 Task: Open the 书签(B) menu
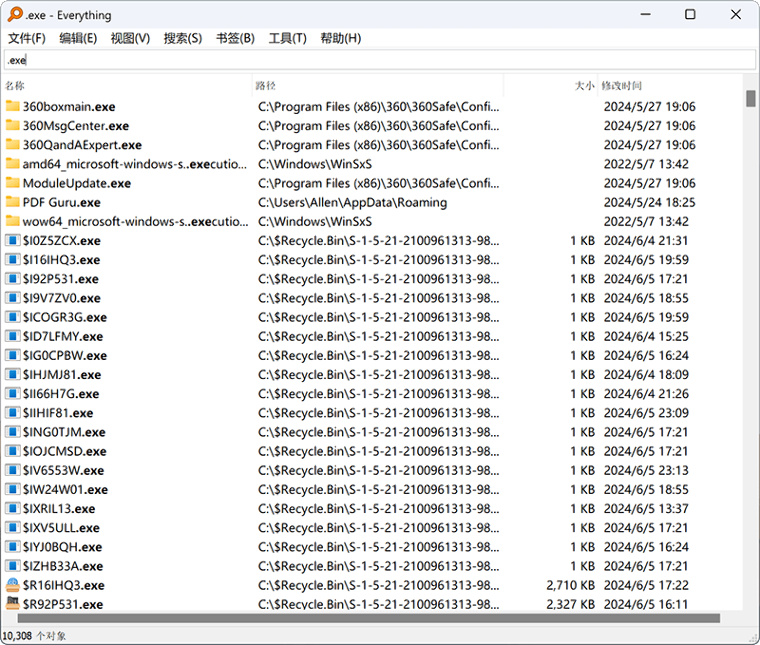[235, 38]
